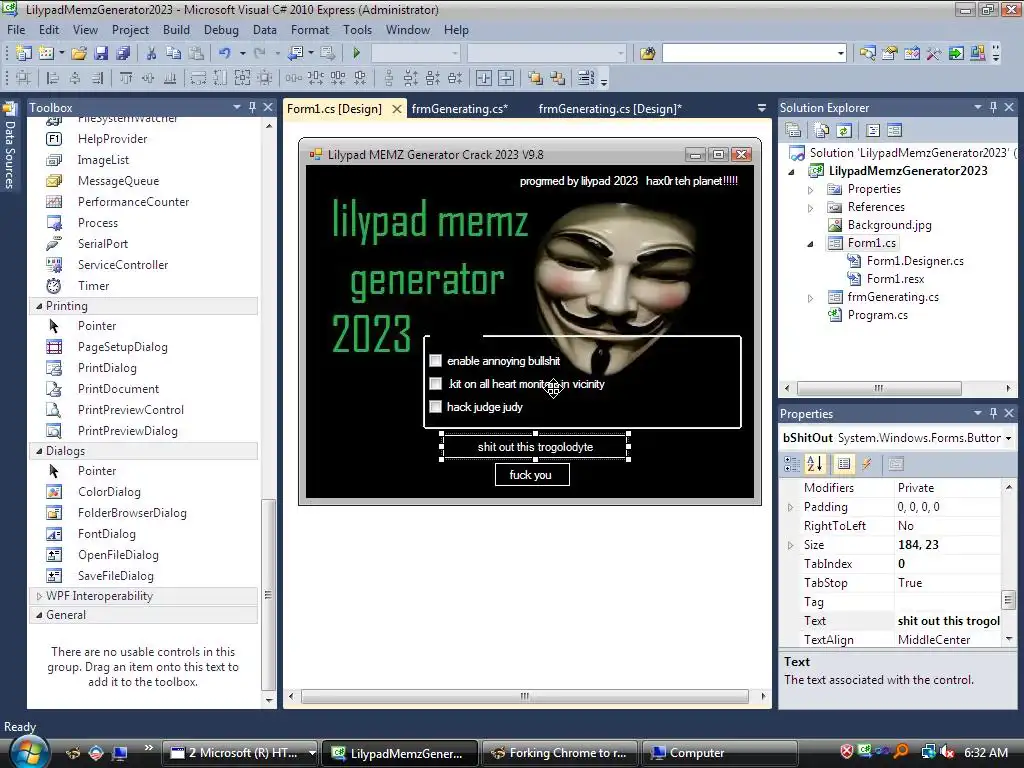
Task: Collapse the General toolbox group
Action: click(x=39, y=615)
